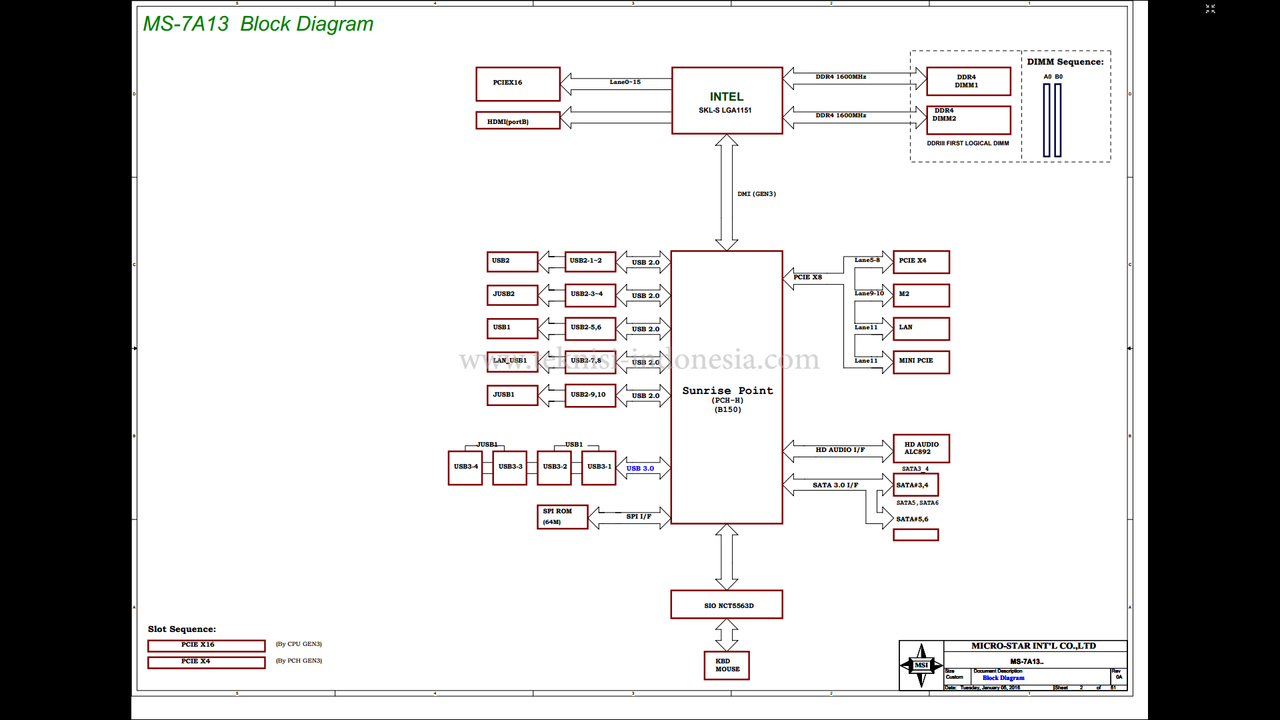Screen dimensions: 1280x720
Task: Click the 'PCIE X8' arrow label
Action: coord(808,277)
